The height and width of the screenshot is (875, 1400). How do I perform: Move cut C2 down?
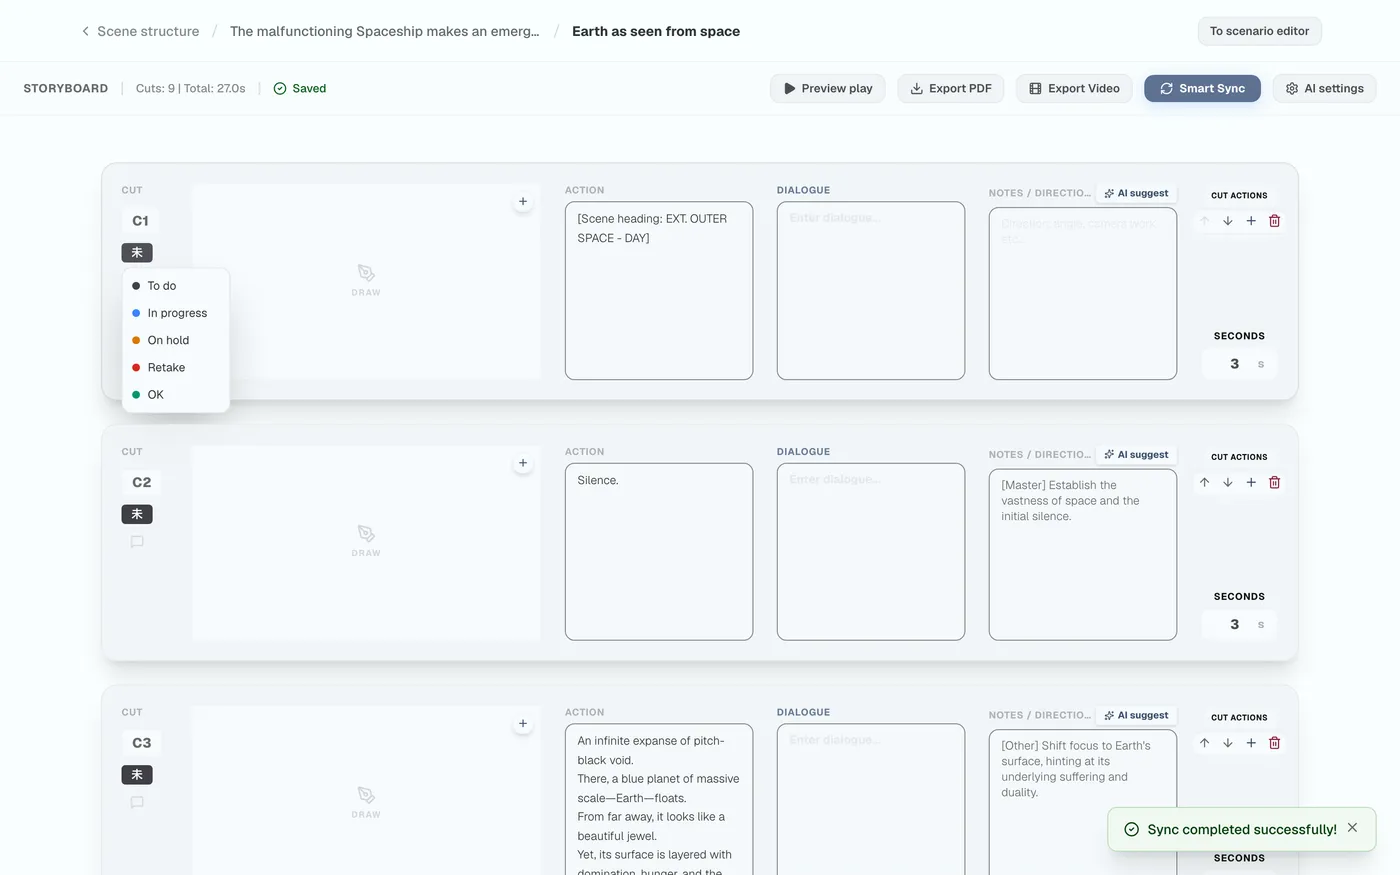click(x=1228, y=482)
